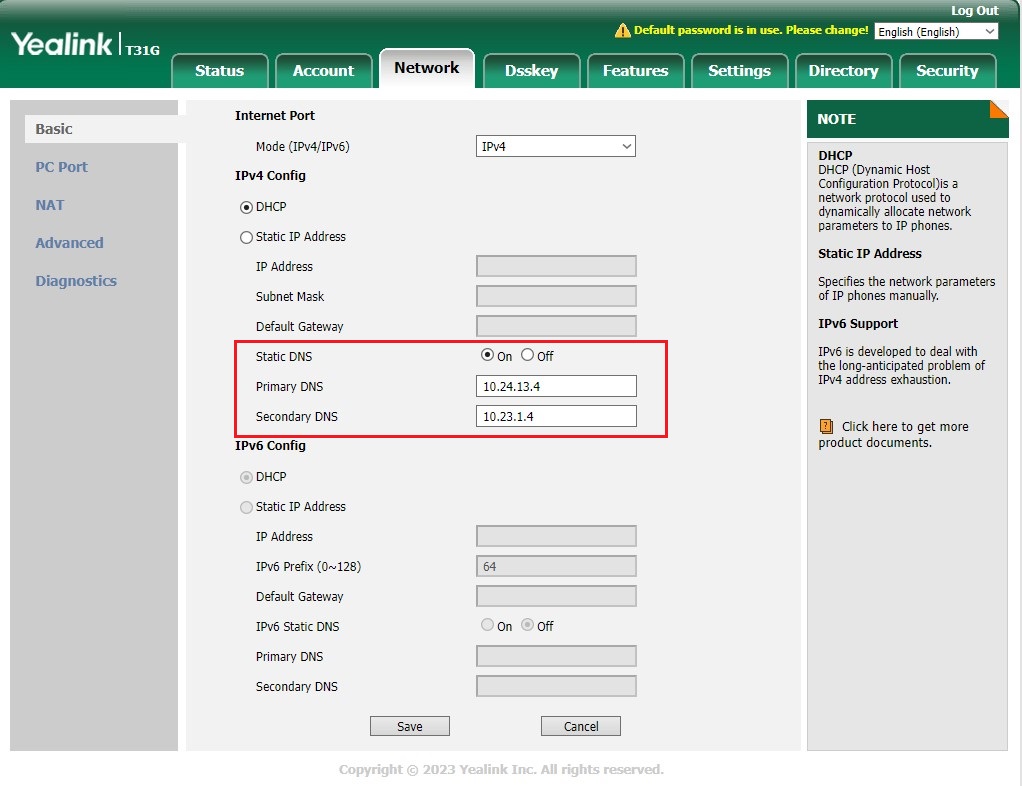Click the Yealink logo
The image size is (1022, 786).
pyautogui.click(x=62, y=45)
